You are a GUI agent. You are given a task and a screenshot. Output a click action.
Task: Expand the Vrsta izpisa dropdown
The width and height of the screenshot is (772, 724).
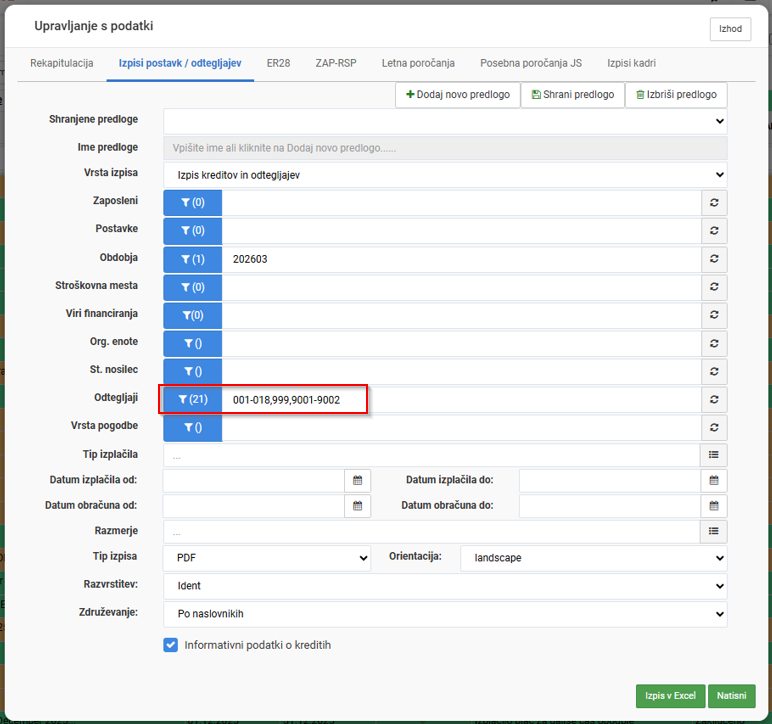point(445,175)
